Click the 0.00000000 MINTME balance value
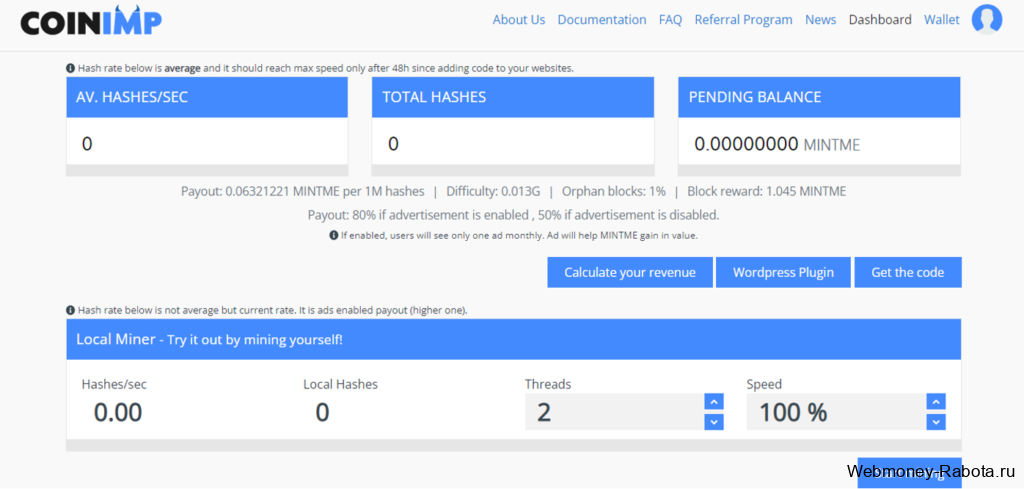This screenshot has height=489, width=1024. [776, 144]
